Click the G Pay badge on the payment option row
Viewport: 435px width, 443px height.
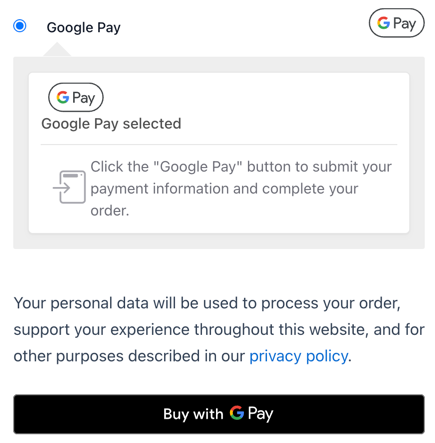[396, 23]
